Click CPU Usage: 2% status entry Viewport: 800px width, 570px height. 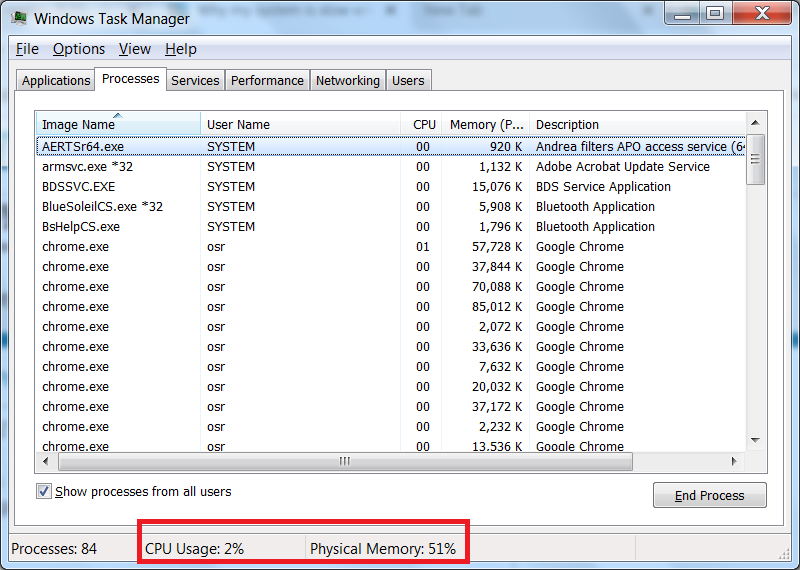[194, 549]
